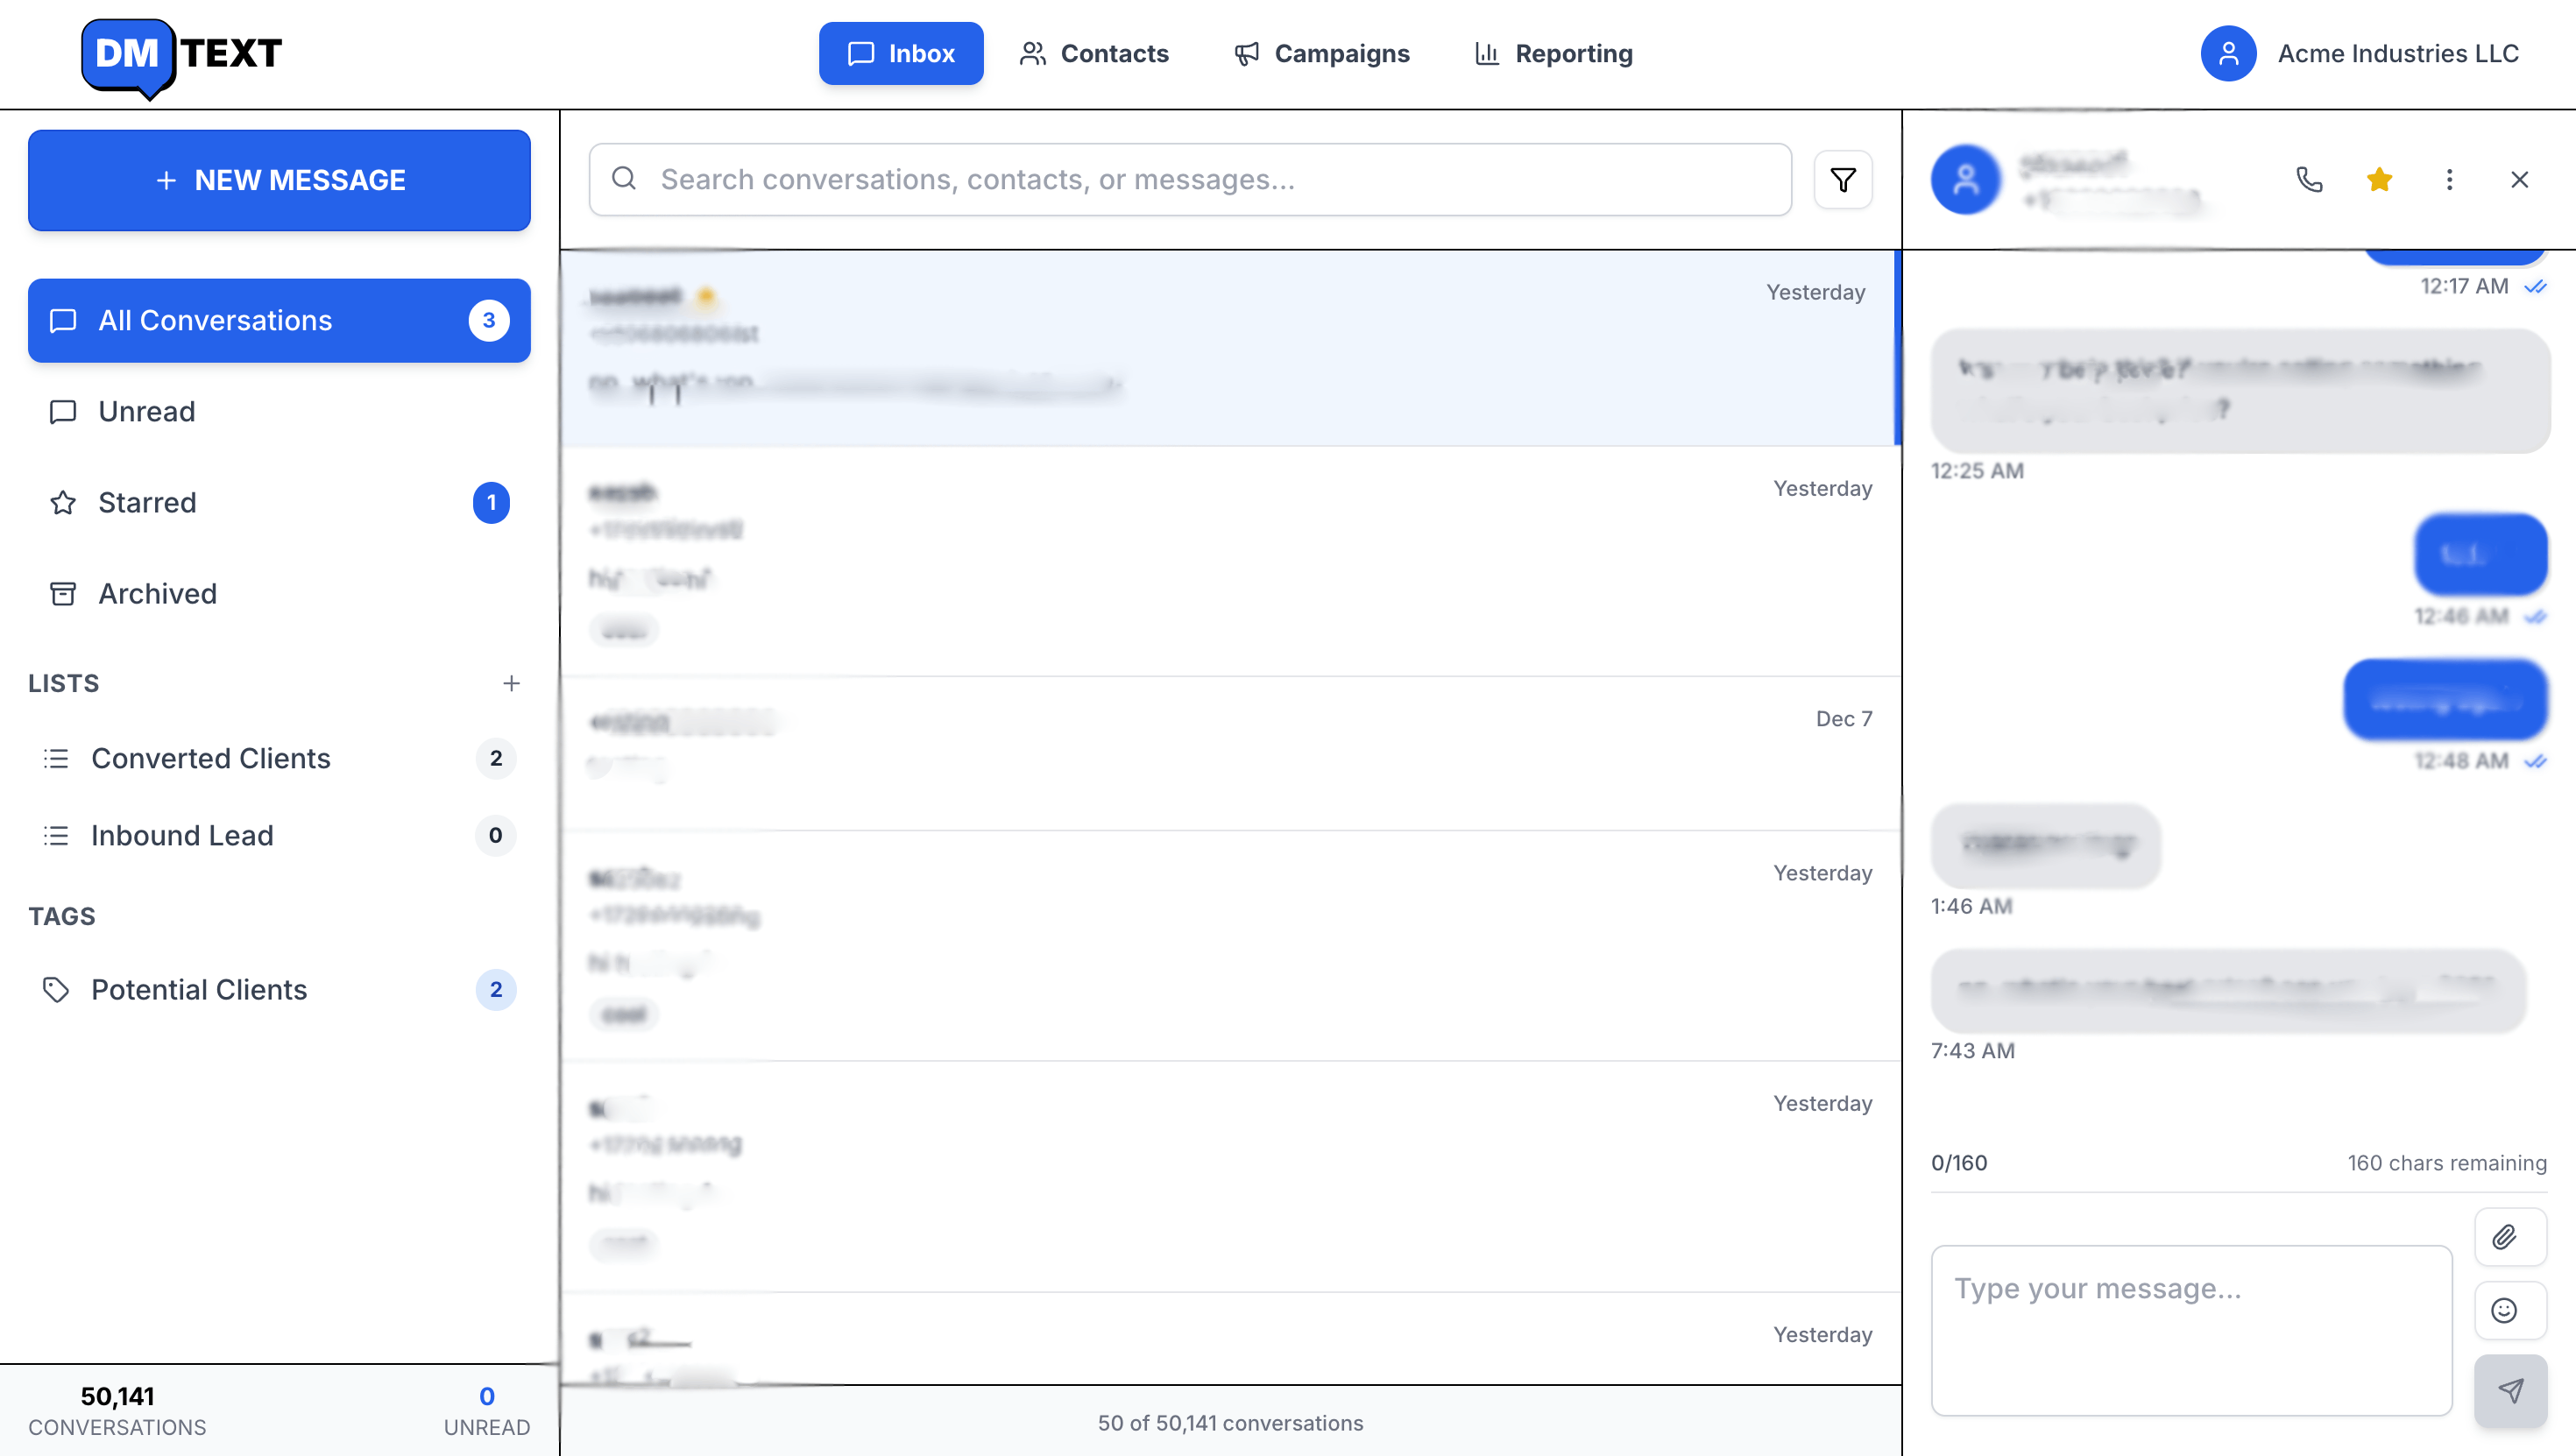The image size is (2576, 1456).
Task: Add a new list under LISTS
Action: pos(512,683)
